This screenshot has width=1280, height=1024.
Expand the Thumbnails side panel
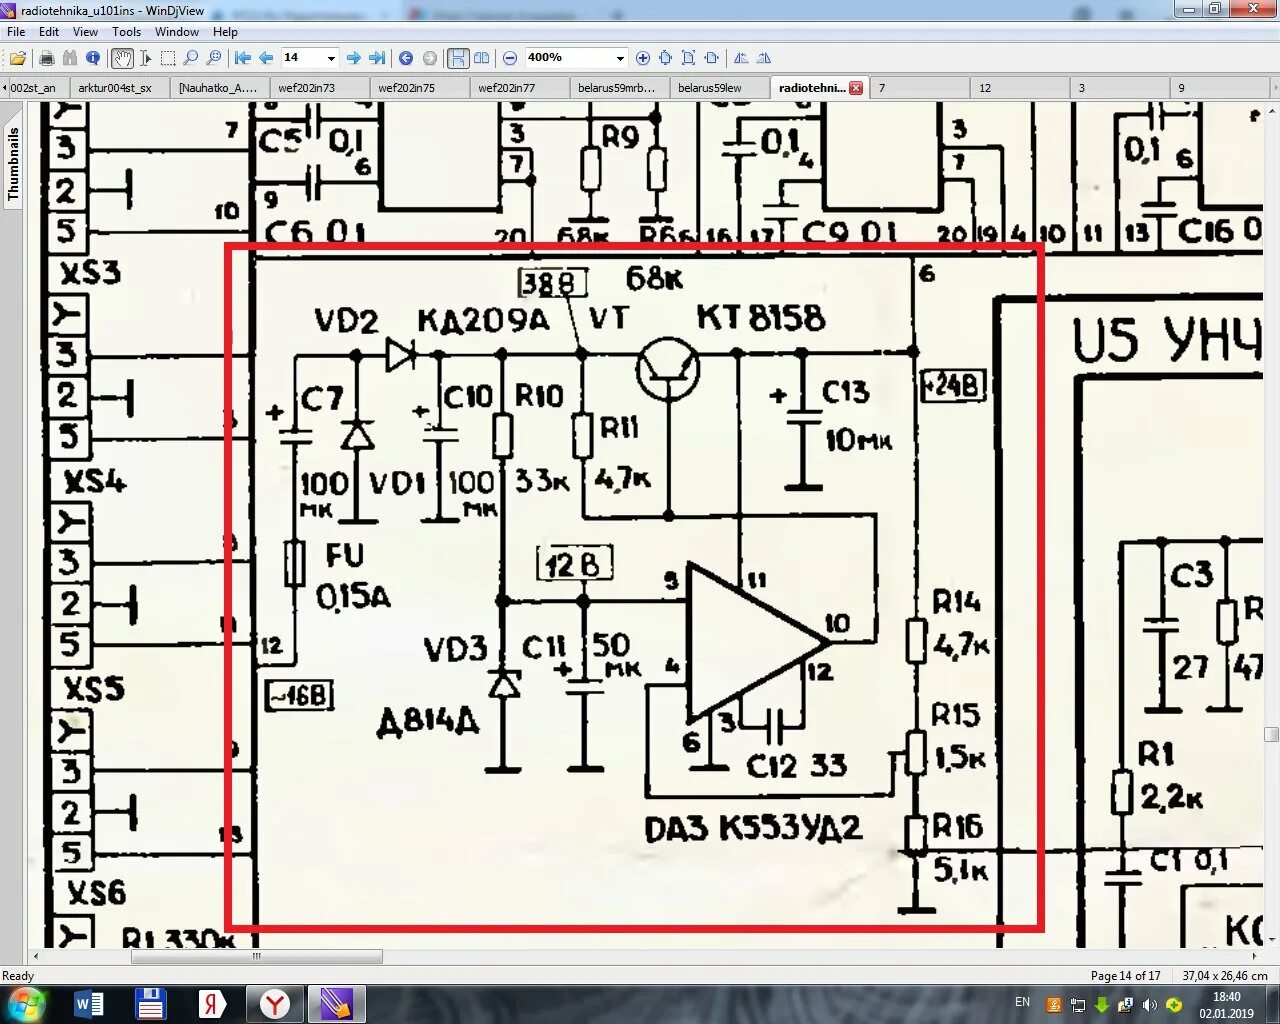(x=13, y=163)
